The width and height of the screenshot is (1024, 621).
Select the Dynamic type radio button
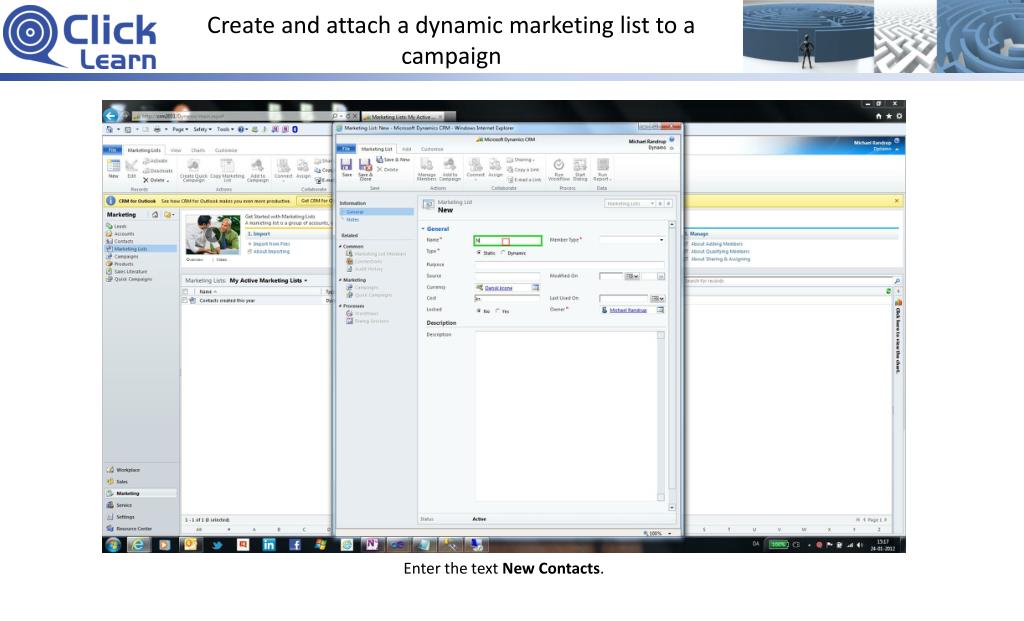[x=503, y=253]
